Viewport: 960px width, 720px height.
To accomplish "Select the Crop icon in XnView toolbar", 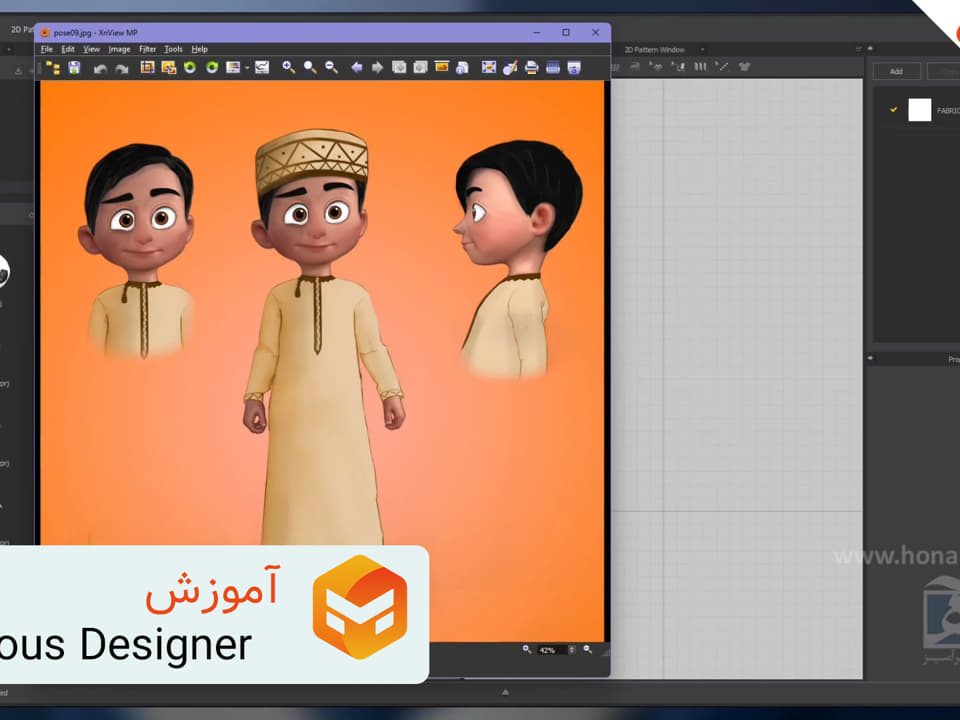I will pyautogui.click(x=147, y=67).
